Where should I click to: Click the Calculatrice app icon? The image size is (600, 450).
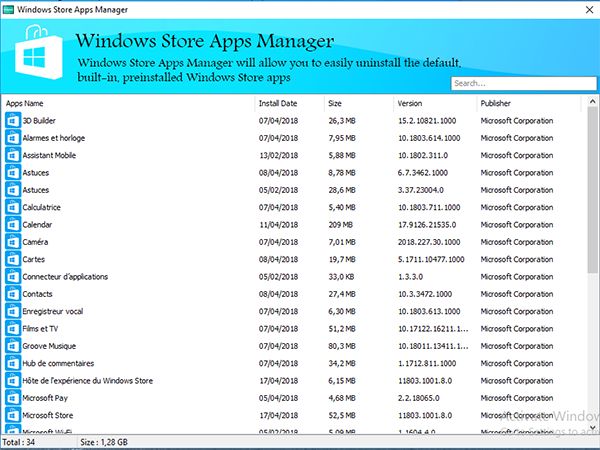[x=13, y=207]
